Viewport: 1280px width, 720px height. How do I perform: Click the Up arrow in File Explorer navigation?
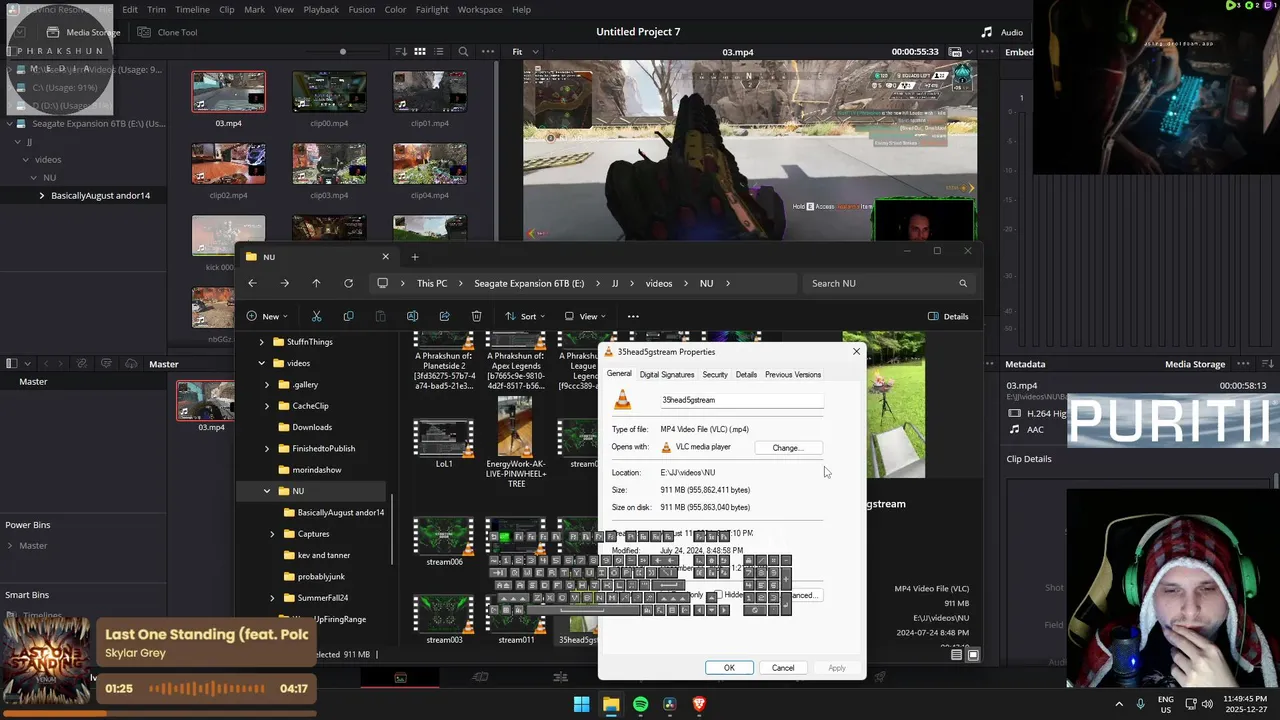click(x=316, y=283)
